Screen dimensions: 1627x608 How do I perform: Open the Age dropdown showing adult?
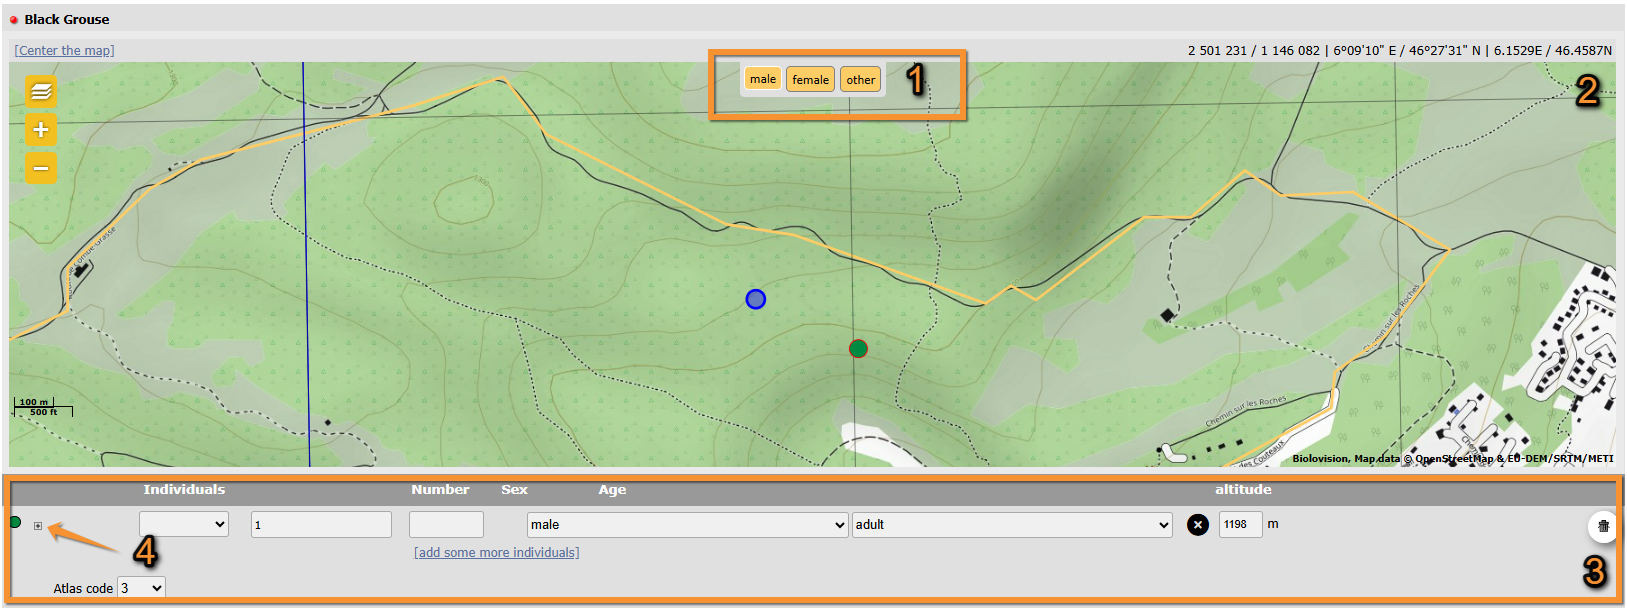1011,525
